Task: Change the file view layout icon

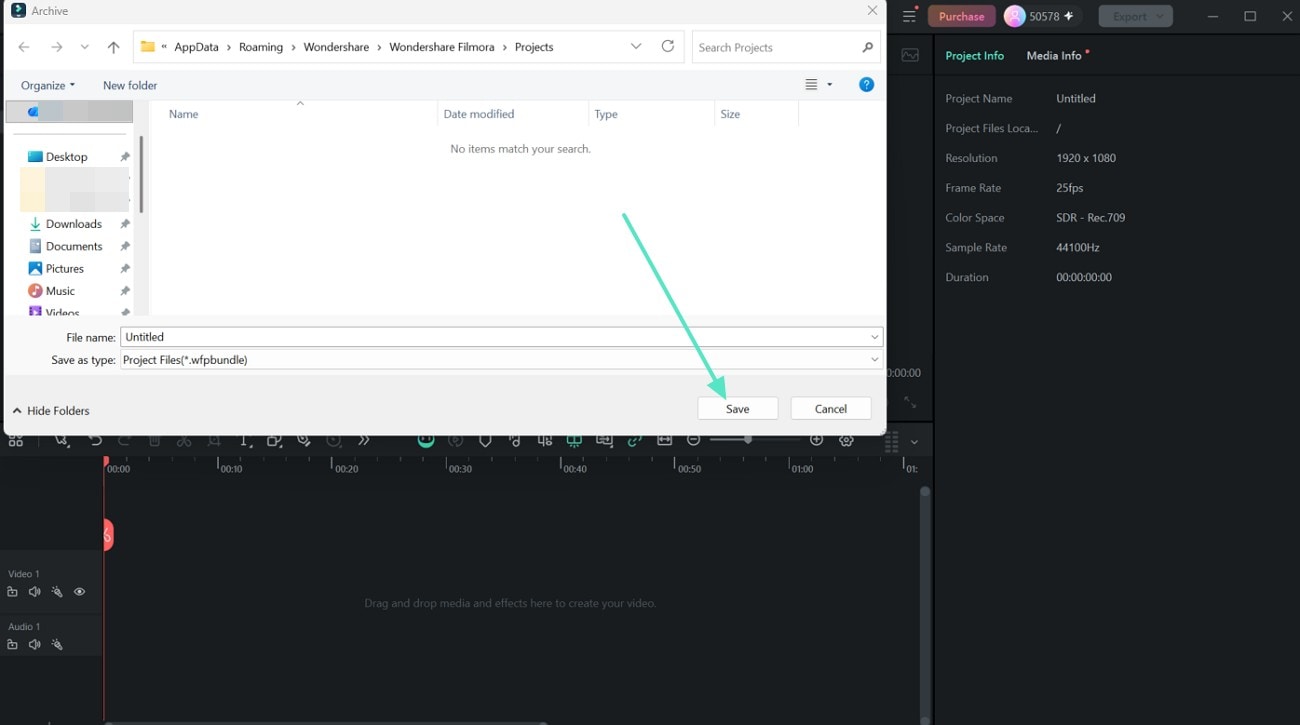Action: pyautogui.click(x=812, y=85)
